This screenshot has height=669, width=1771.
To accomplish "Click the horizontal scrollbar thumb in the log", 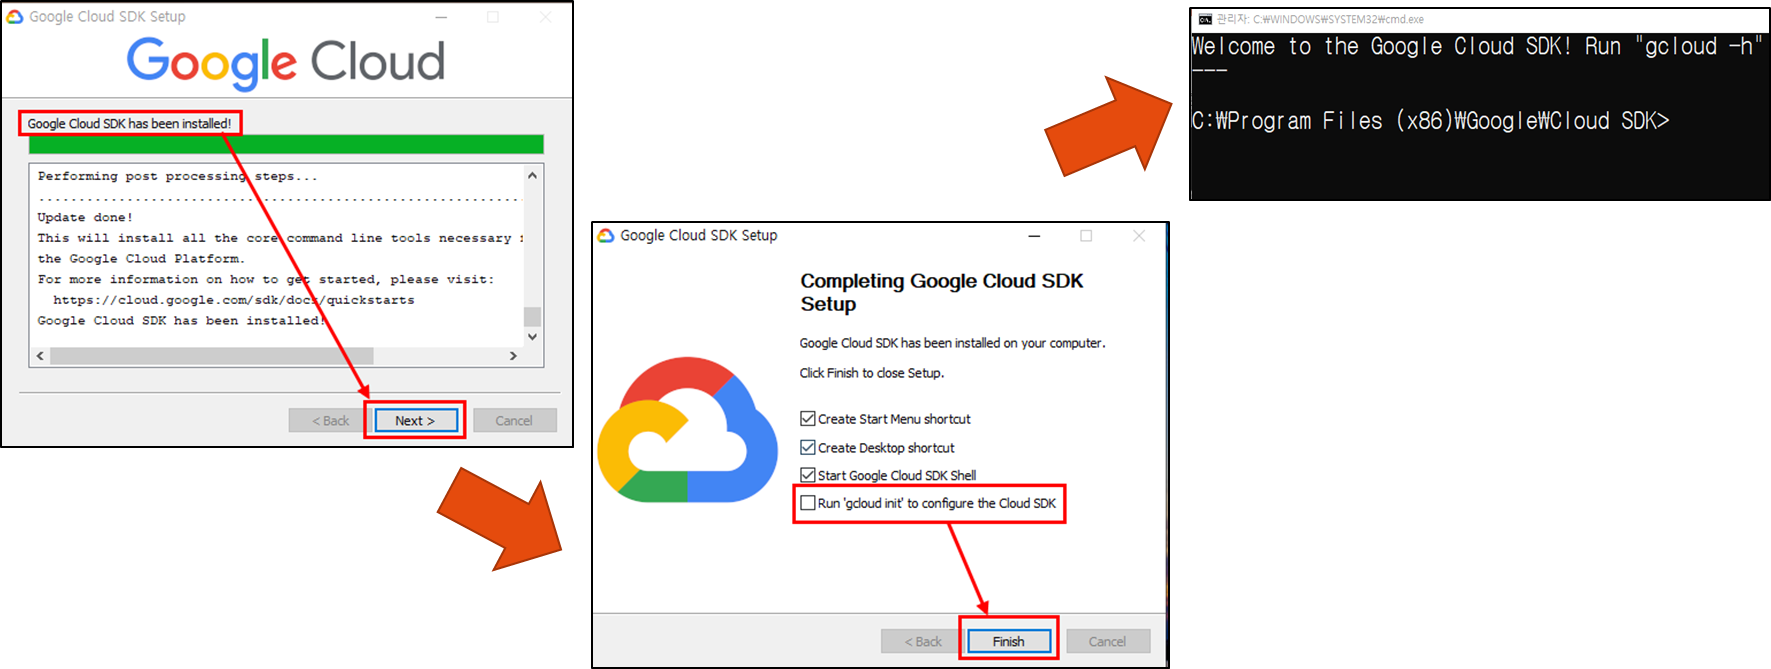I will [212, 356].
